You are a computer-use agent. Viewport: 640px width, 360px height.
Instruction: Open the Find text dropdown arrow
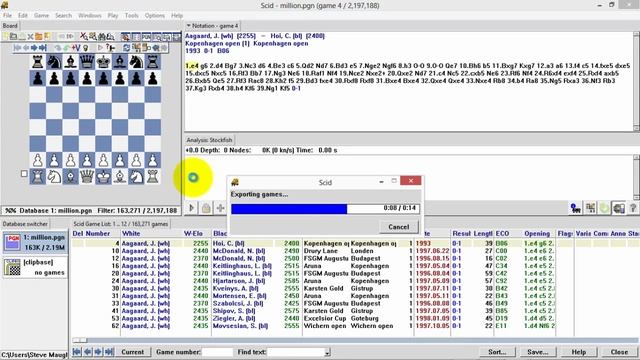click(327, 352)
